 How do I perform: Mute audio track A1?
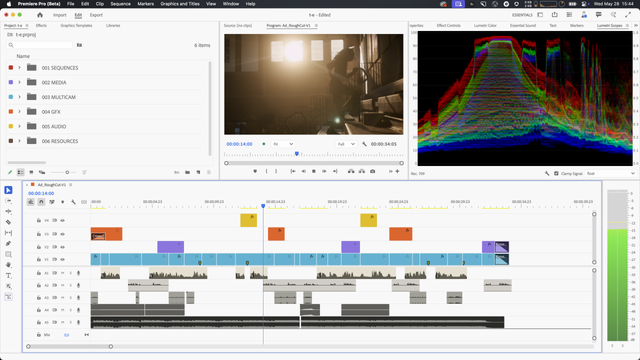click(x=62, y=273)
